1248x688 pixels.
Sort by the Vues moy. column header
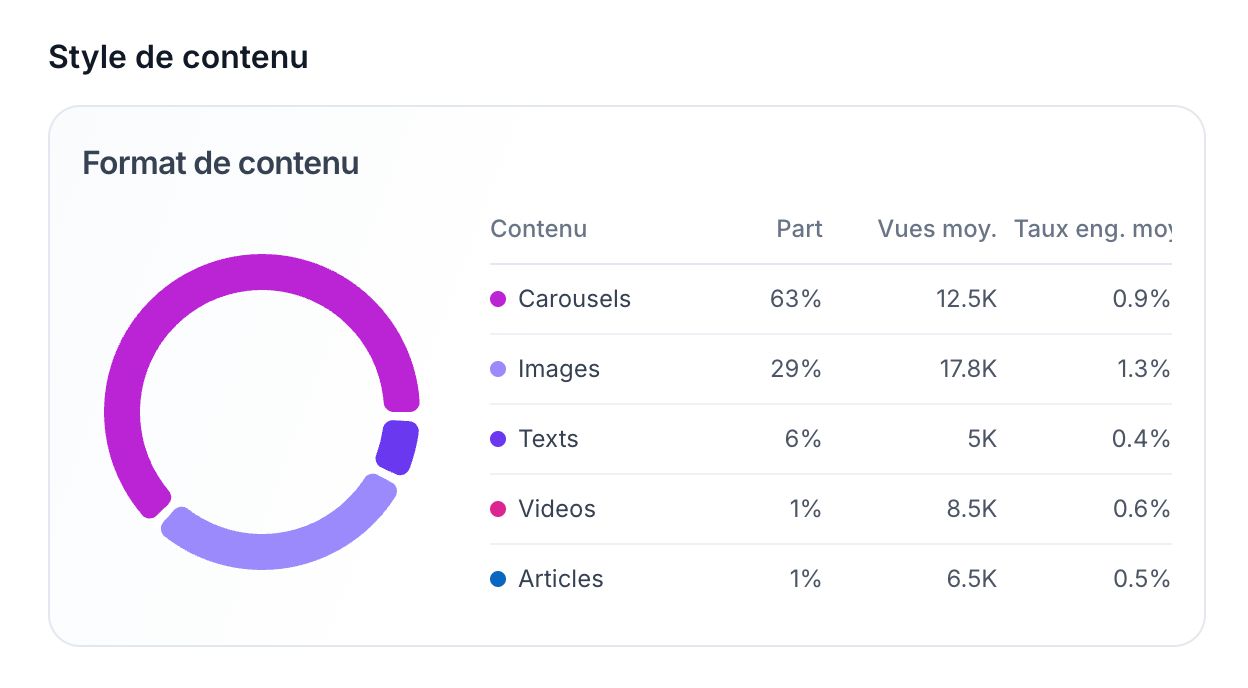[x=937, y=229]
